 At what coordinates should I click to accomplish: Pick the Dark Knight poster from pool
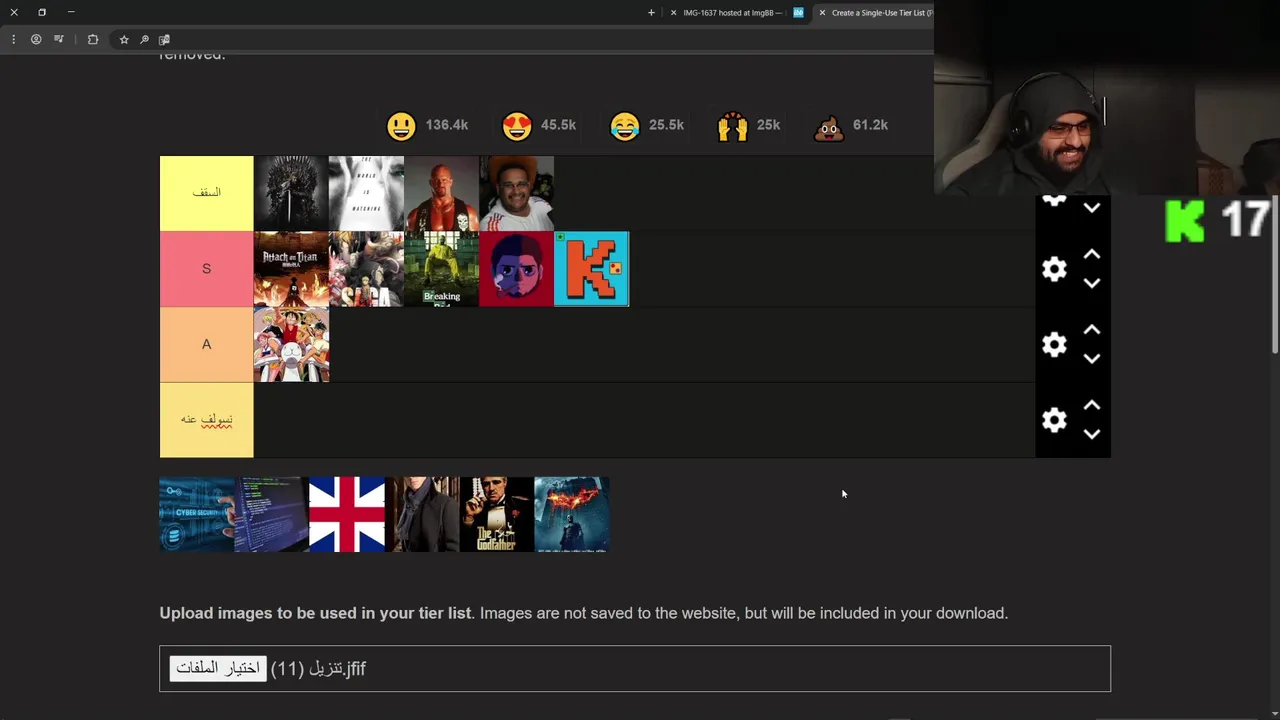point(572,514)
